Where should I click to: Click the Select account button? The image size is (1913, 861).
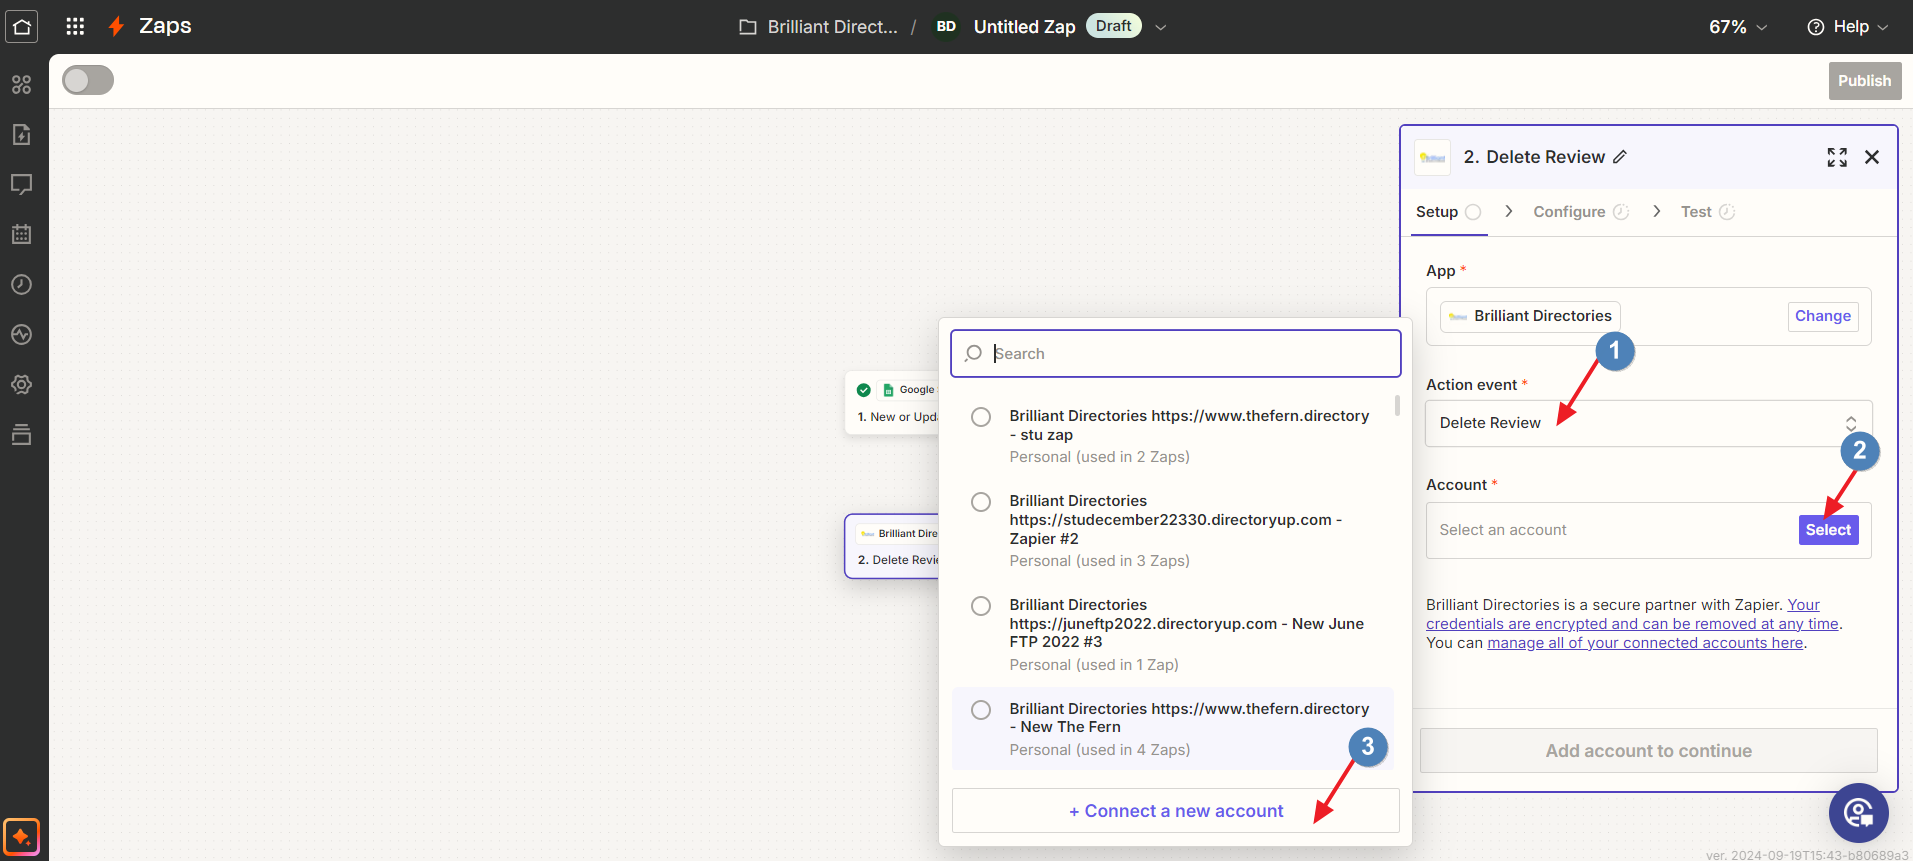click(1828, 530)
